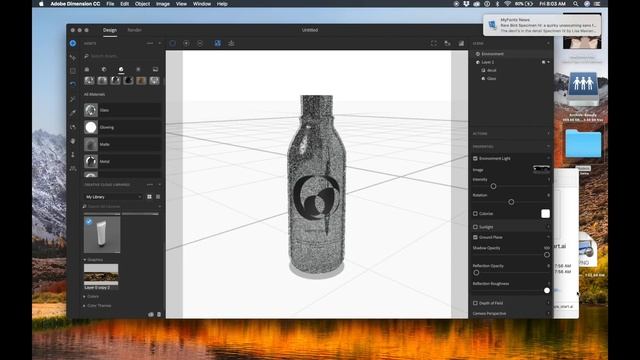
Task: Click the environment light Image thumbnail
Action: tap(542, 169)
